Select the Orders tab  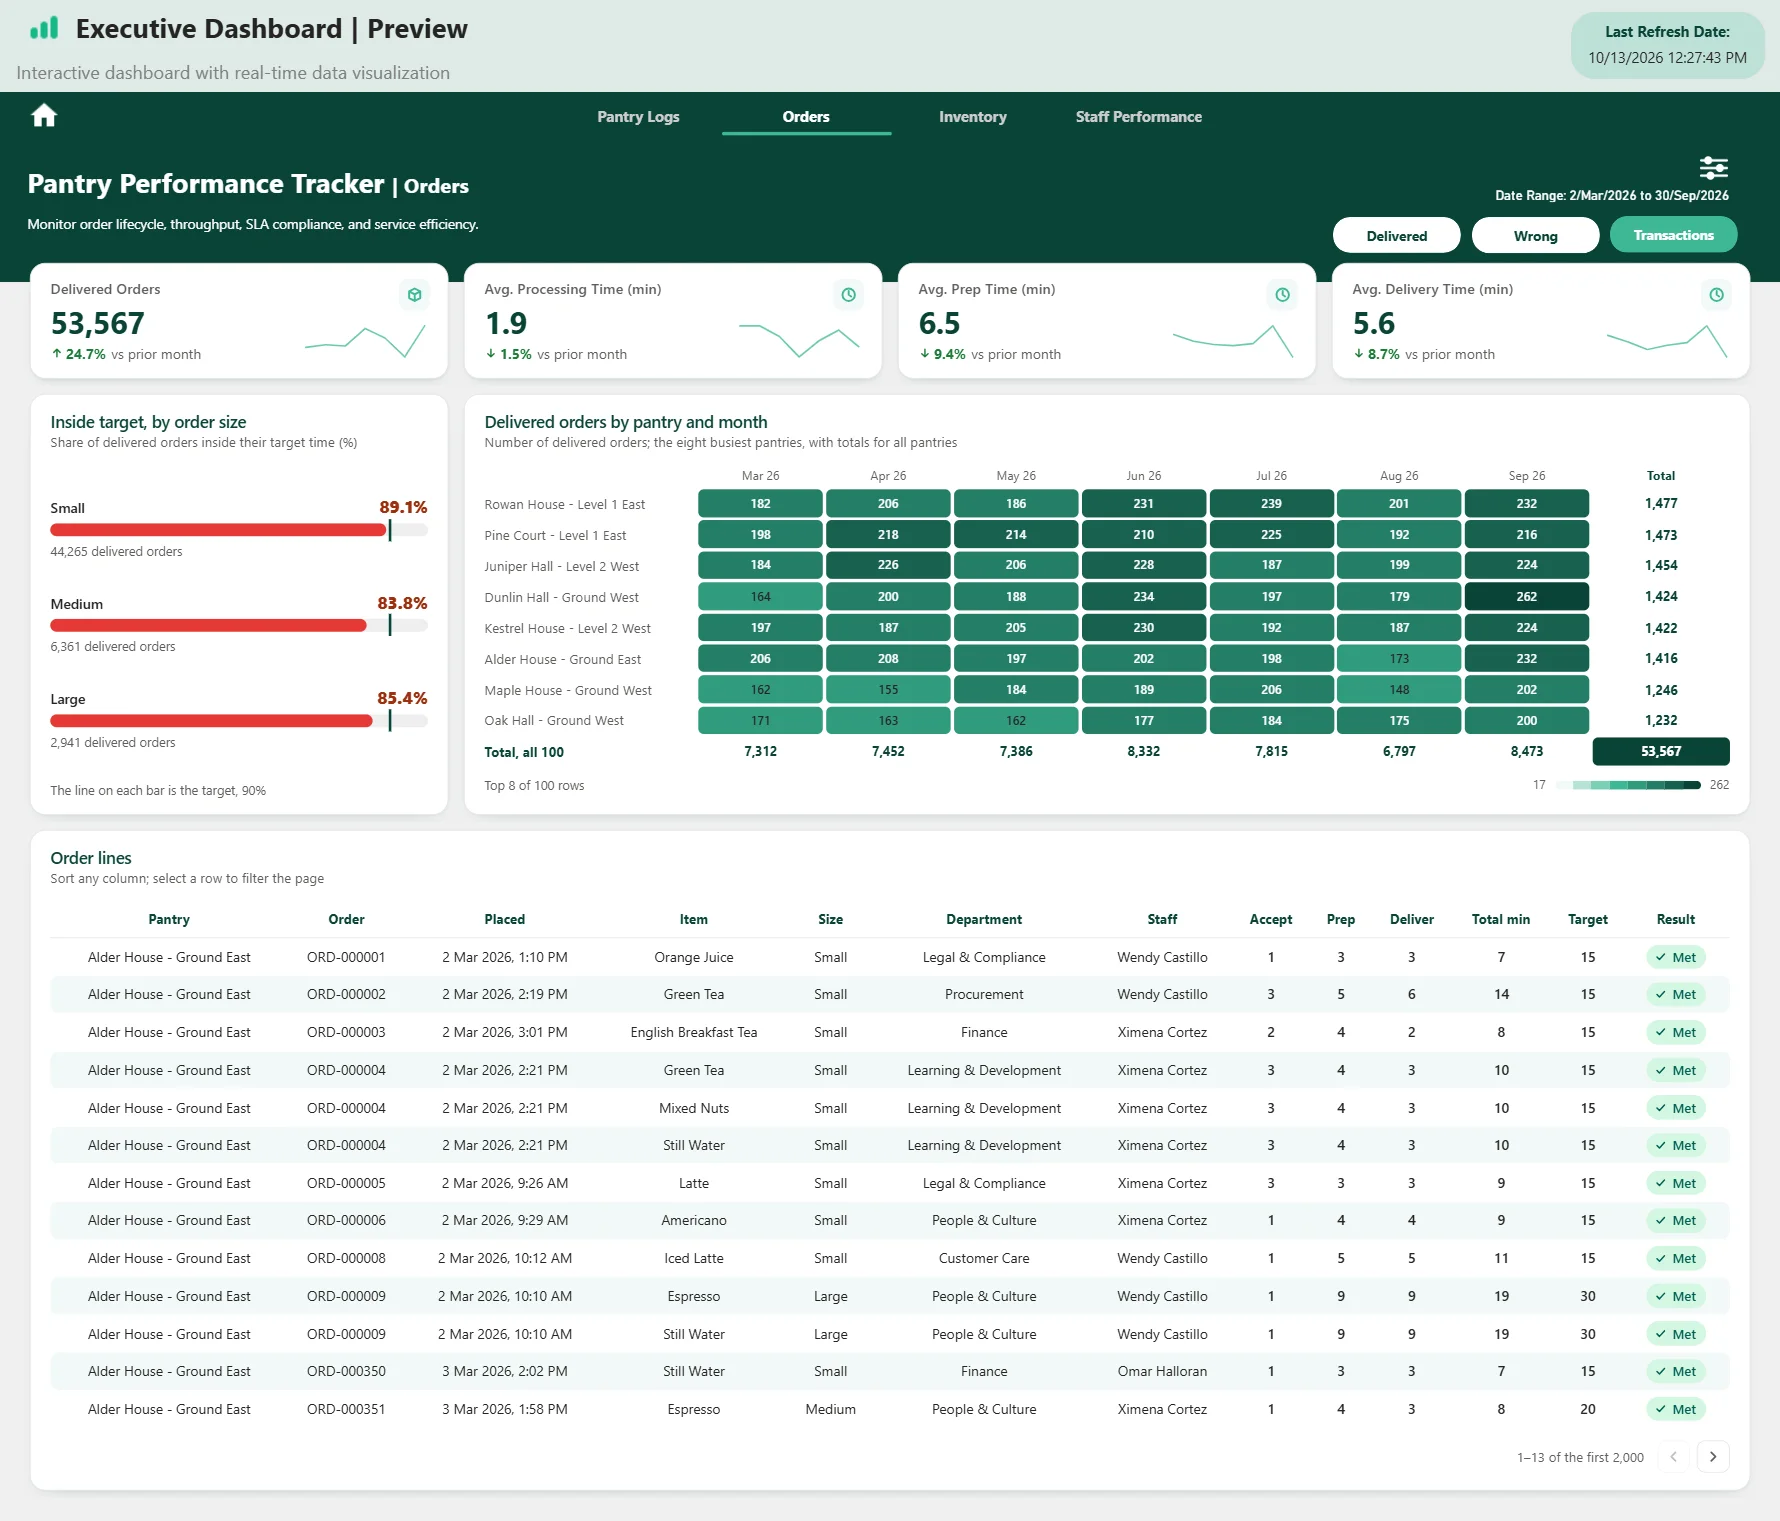point(806,117)
